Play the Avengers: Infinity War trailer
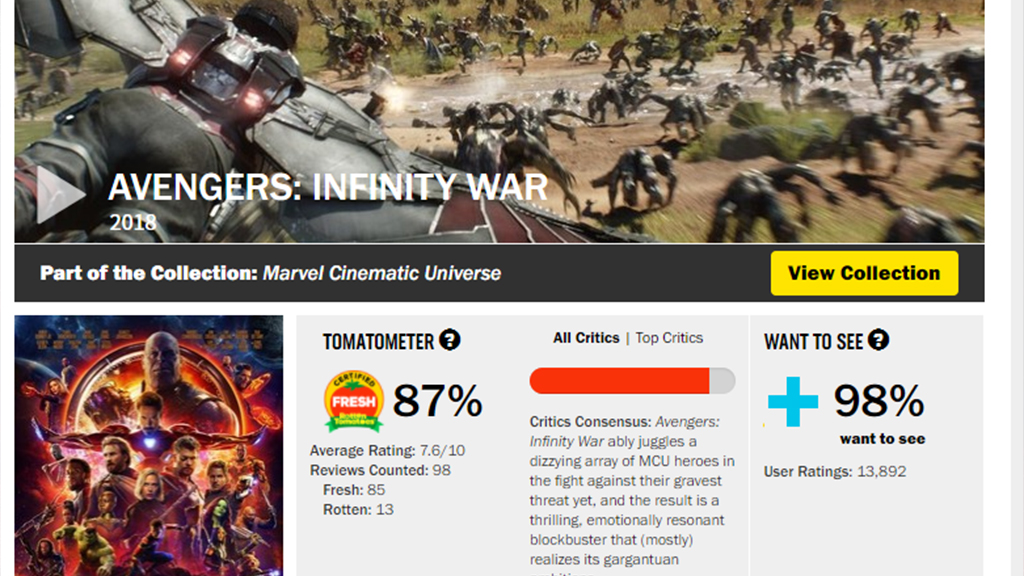 (x=59, y=195)
